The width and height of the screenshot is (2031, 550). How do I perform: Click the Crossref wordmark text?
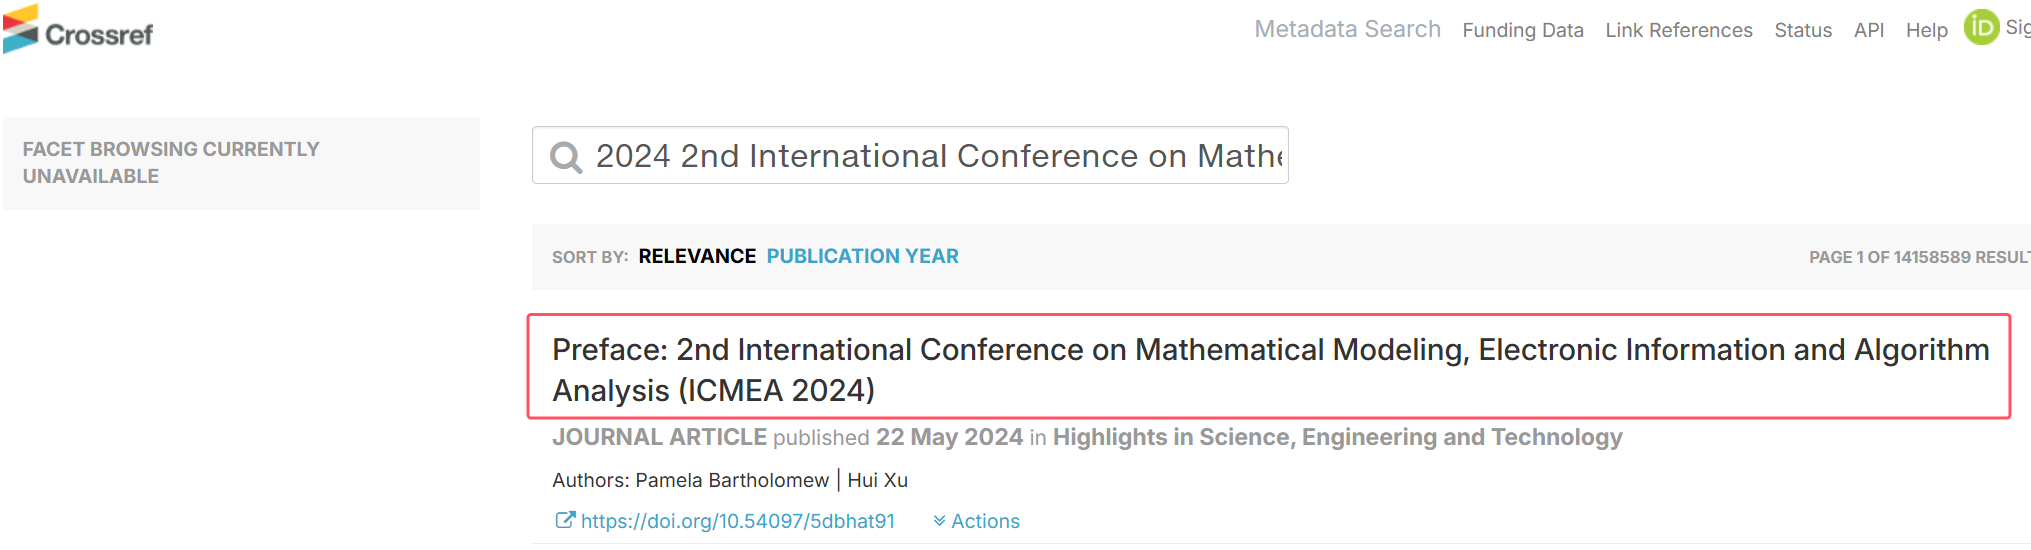pos(99,35)
